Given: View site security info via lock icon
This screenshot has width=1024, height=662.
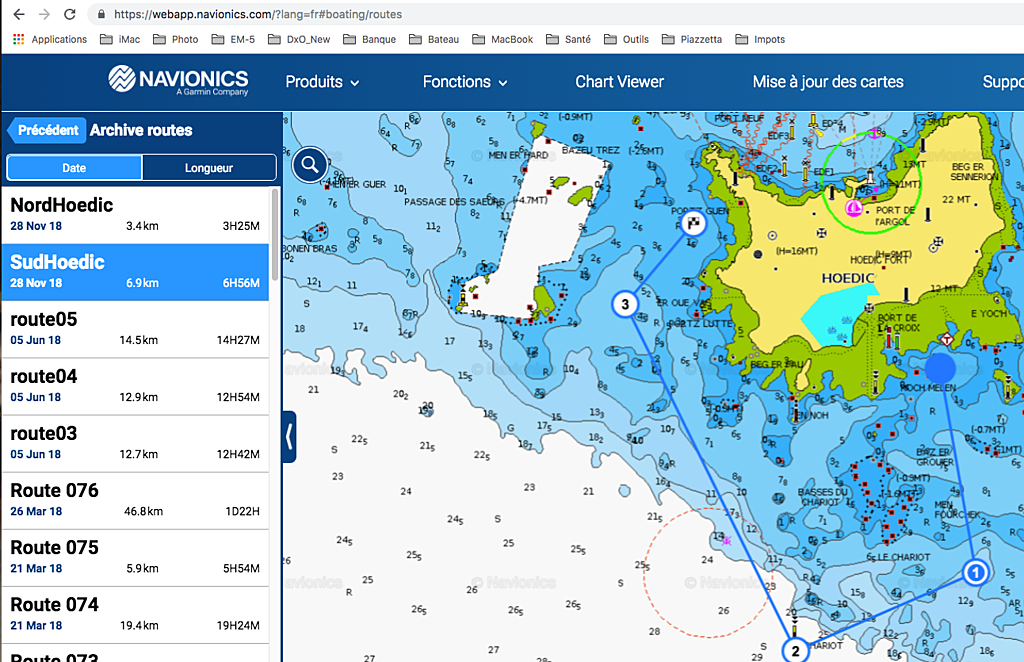Looking at the screenshot, I should pyautogui.click(x=101, y=14).
